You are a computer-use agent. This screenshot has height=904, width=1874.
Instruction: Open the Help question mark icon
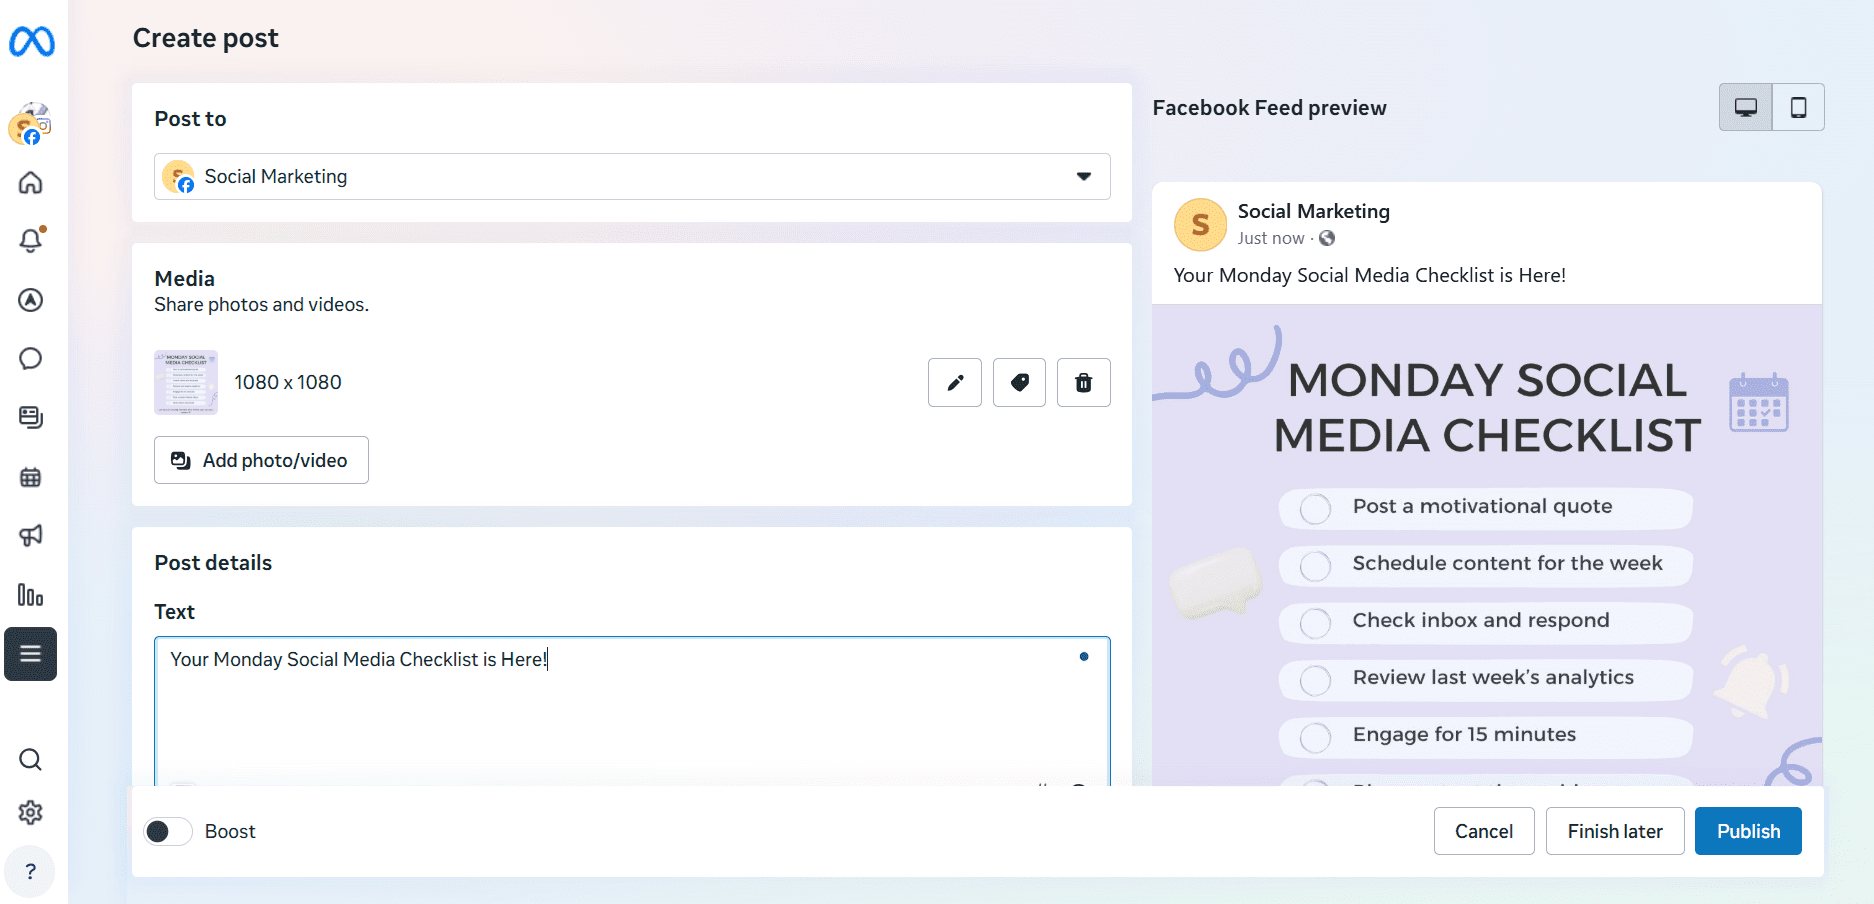tap(30, 871)
